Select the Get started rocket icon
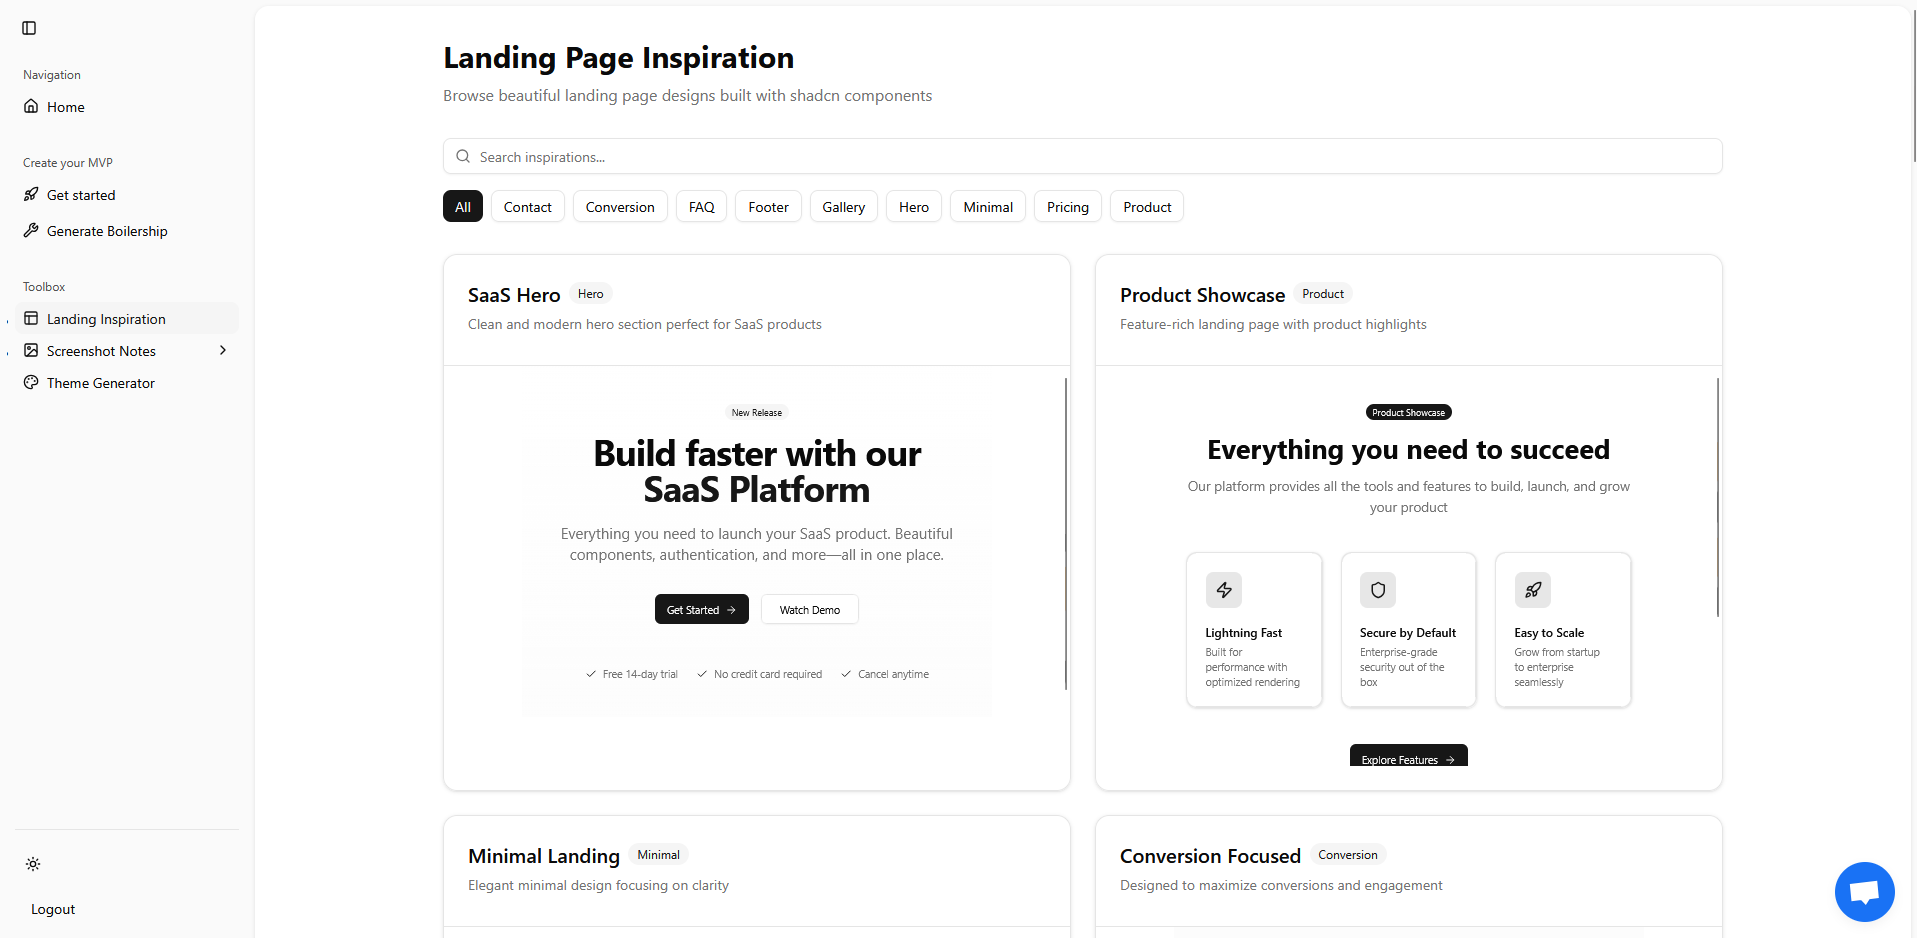This screenshot has width=1917, height=938. [x=31, y=194]
